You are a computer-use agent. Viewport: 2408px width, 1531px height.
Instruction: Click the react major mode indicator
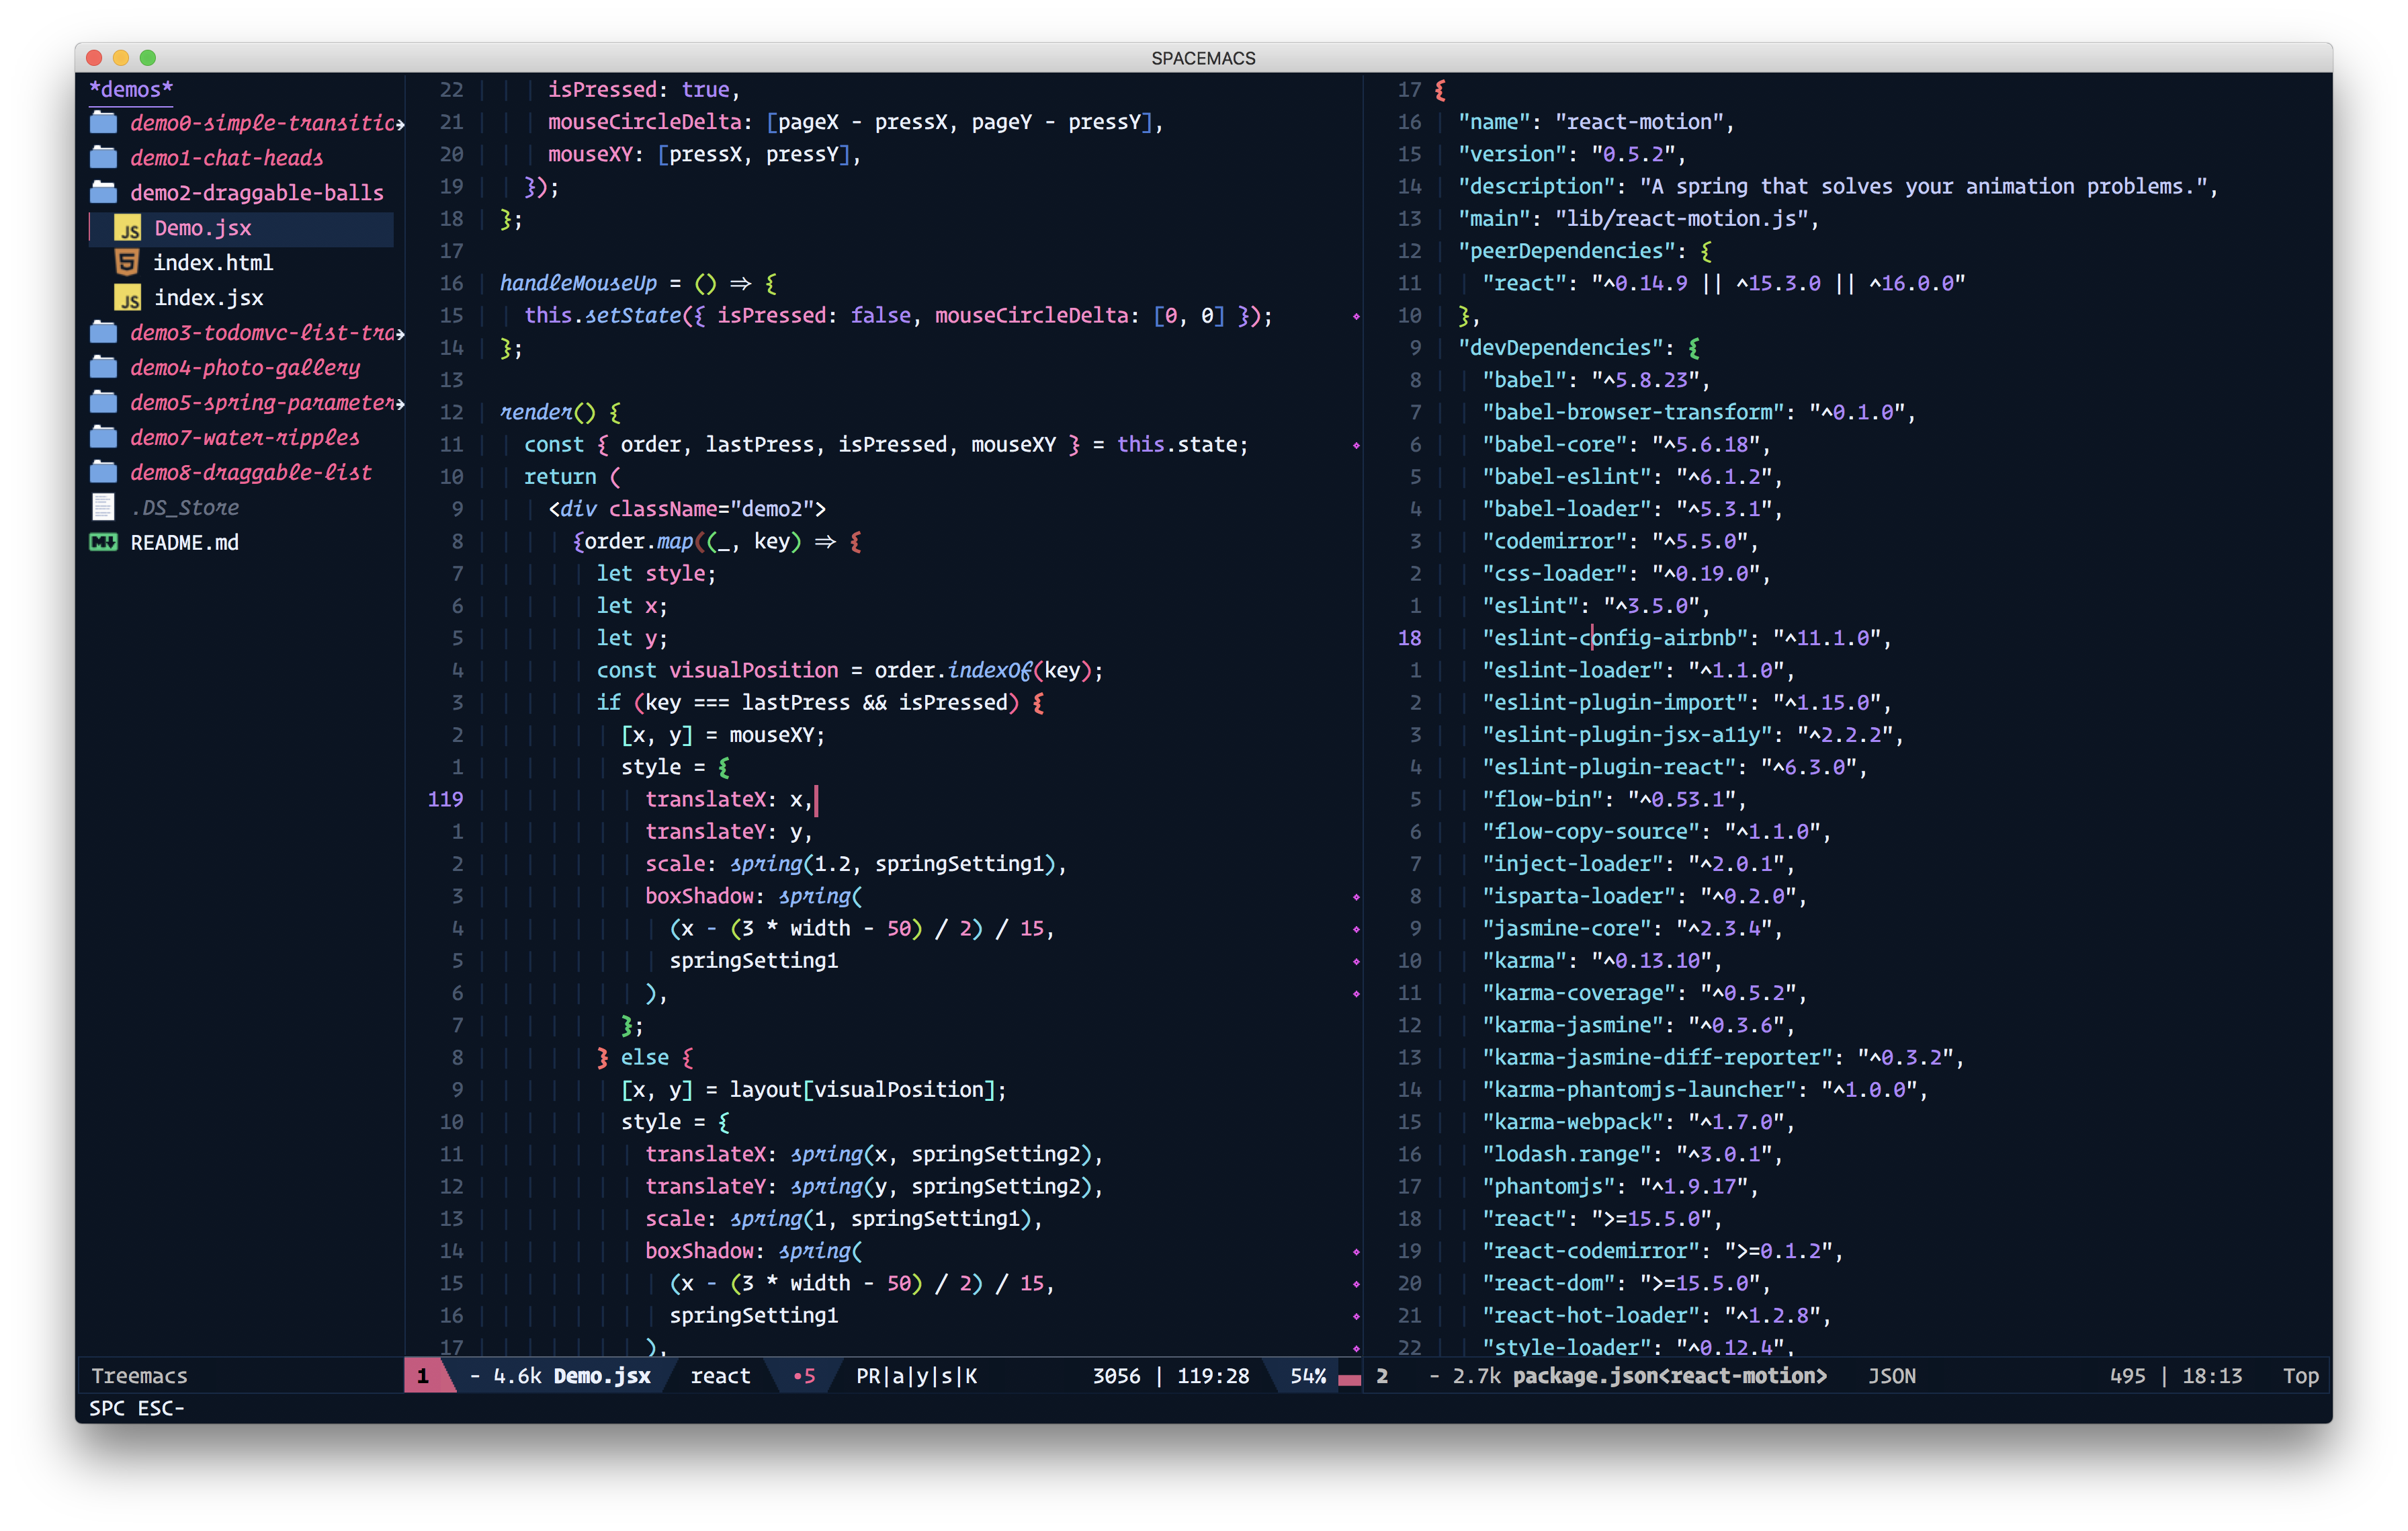720,1376
